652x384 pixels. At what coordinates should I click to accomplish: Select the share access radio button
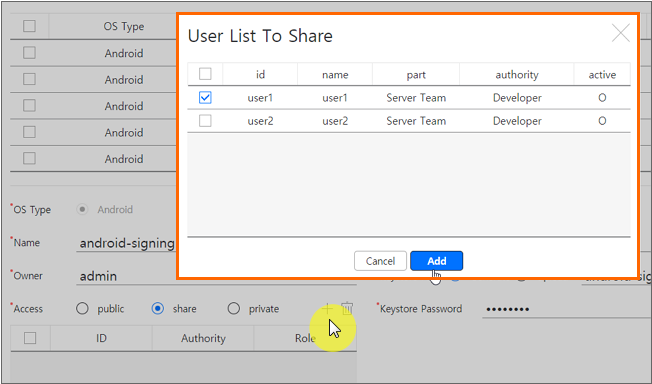[158, 309]
